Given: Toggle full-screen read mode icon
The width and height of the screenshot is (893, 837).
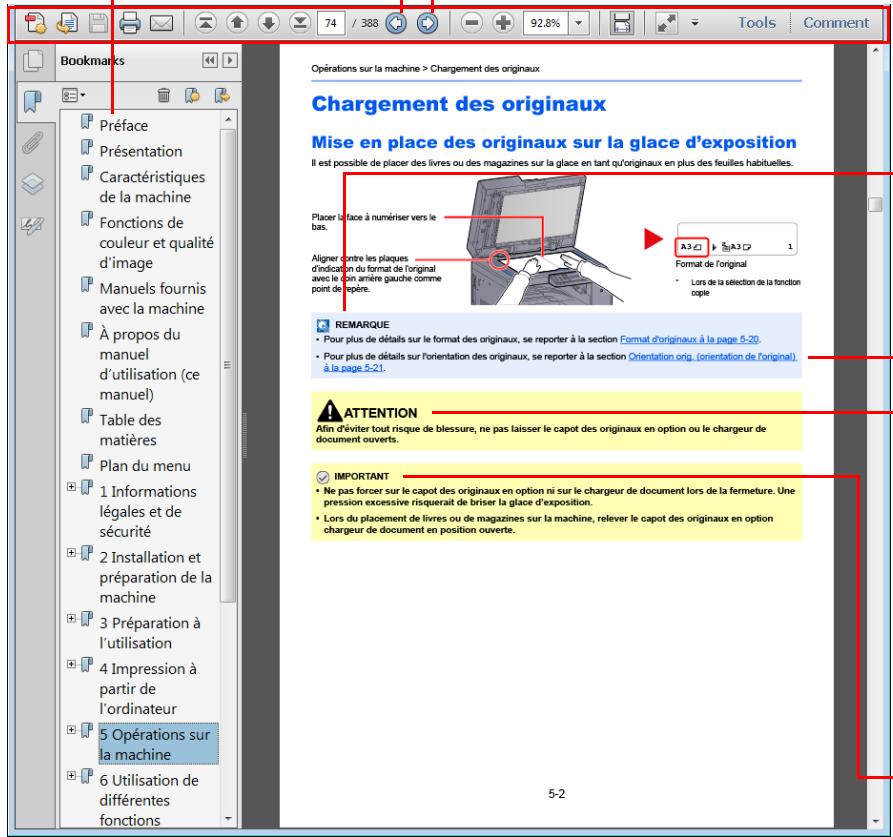Looking at the screenshot, I should point(666,23).
